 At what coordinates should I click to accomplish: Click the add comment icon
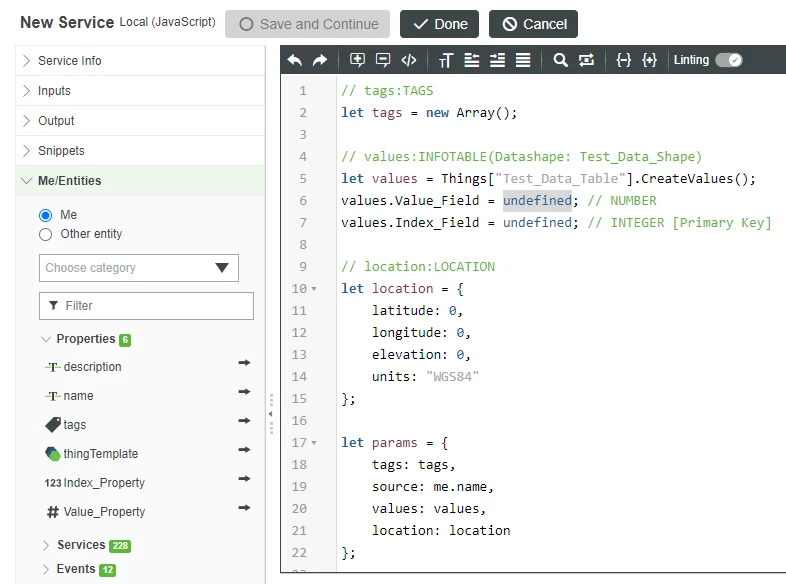click(x=357, y=60)
